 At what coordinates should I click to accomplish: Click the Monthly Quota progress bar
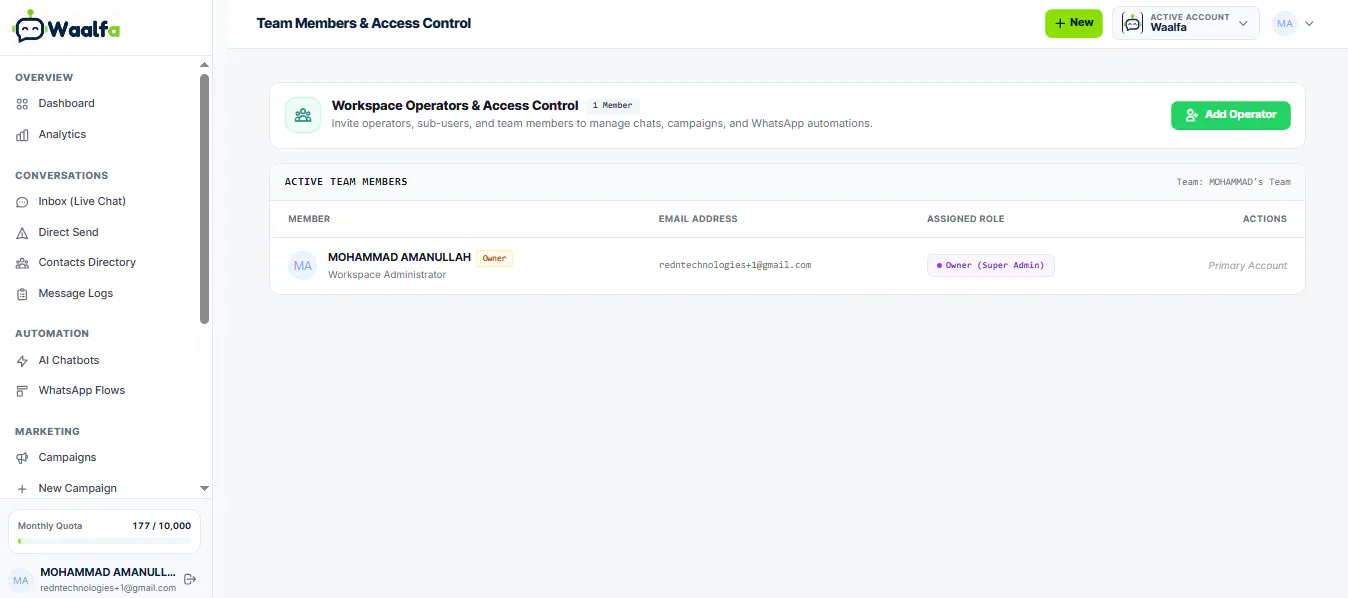pos(104,541)
